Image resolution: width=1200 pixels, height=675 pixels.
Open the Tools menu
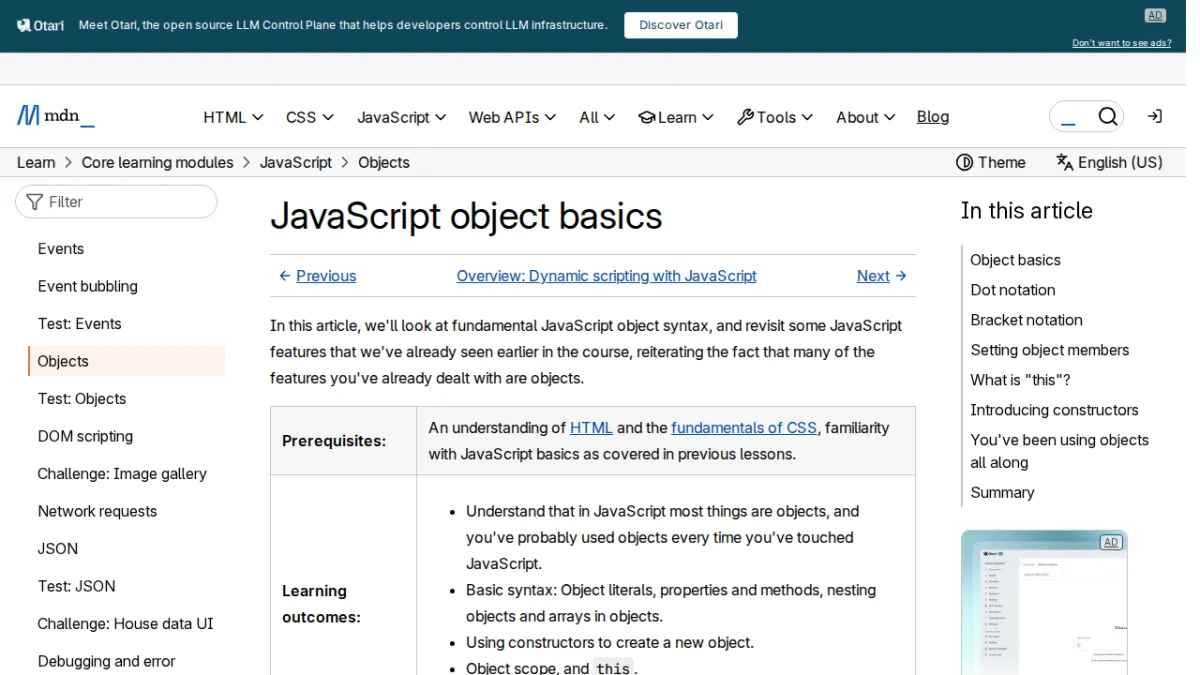point(775,117)
